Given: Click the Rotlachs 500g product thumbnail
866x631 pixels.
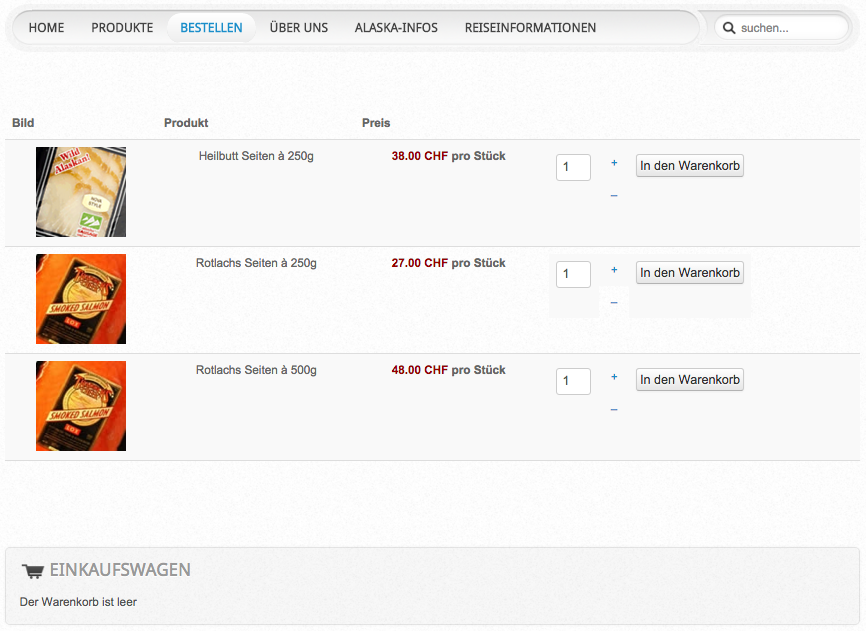Looking at the screenshot, I should point(81,406).
